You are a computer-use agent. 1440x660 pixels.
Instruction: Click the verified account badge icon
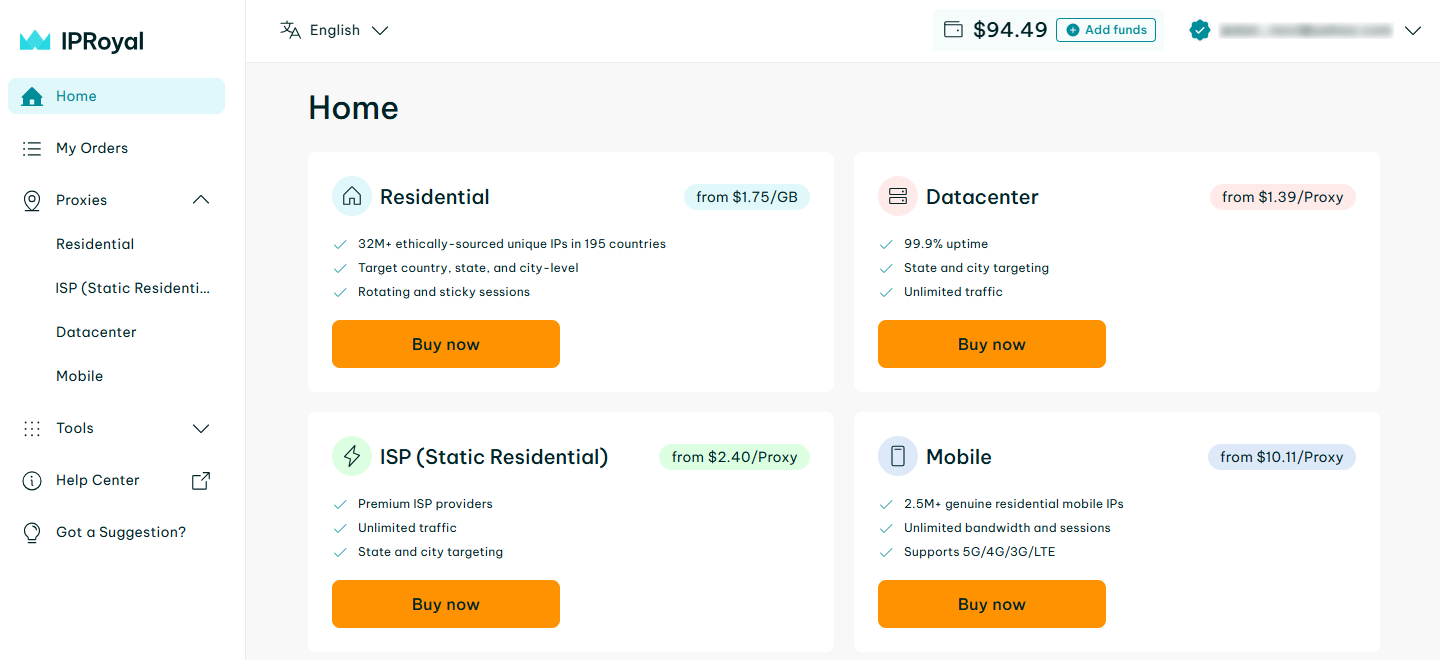click(1200, 31)
